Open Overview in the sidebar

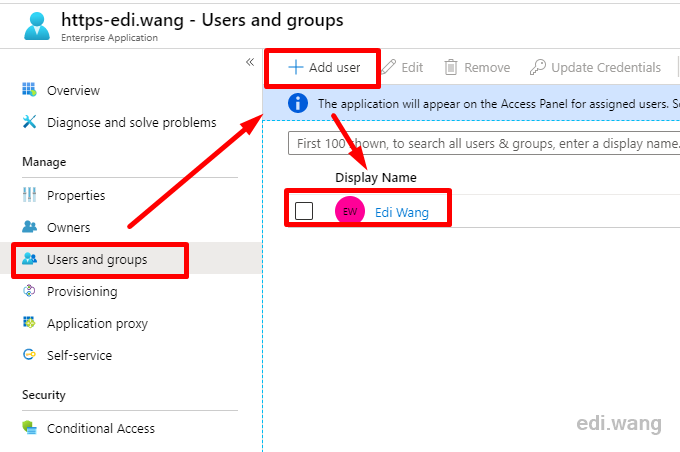pos(73,90)
